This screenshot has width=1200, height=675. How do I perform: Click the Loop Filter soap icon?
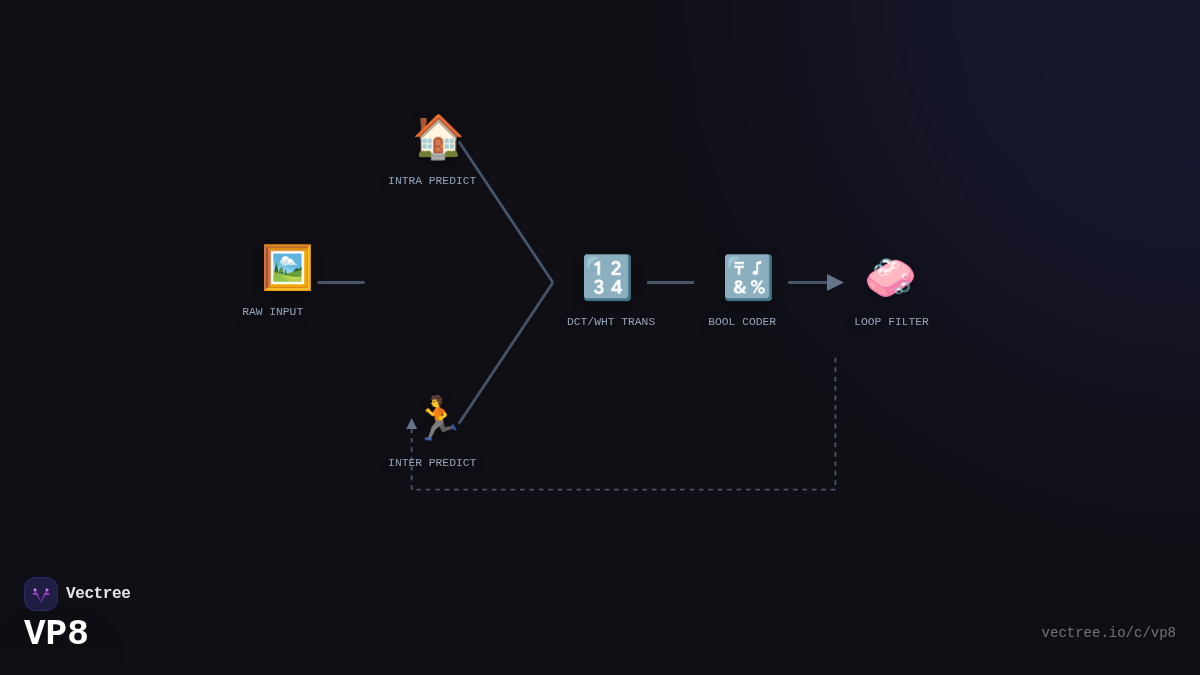tap(889, 278)
